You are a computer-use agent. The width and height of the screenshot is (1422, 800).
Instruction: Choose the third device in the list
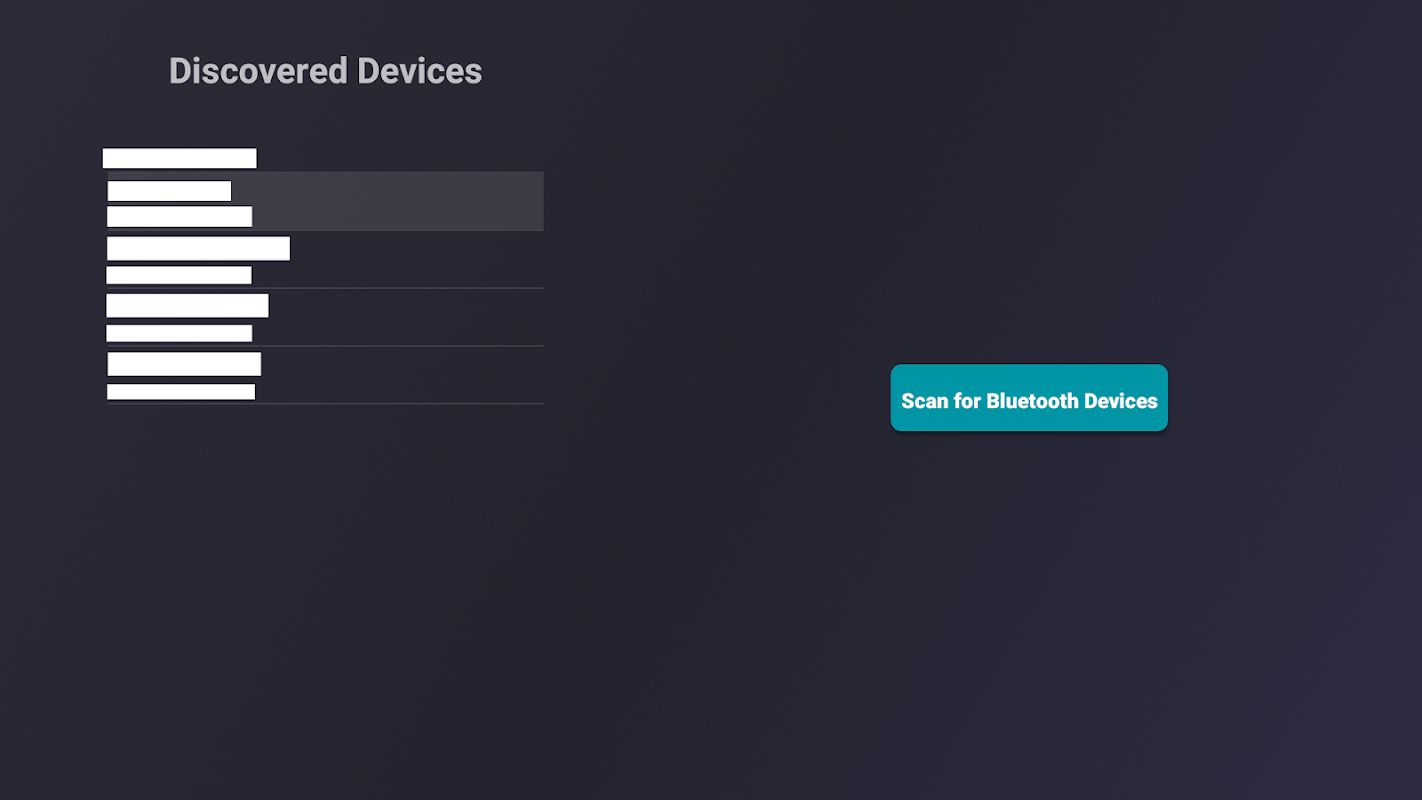coord(325,318)
